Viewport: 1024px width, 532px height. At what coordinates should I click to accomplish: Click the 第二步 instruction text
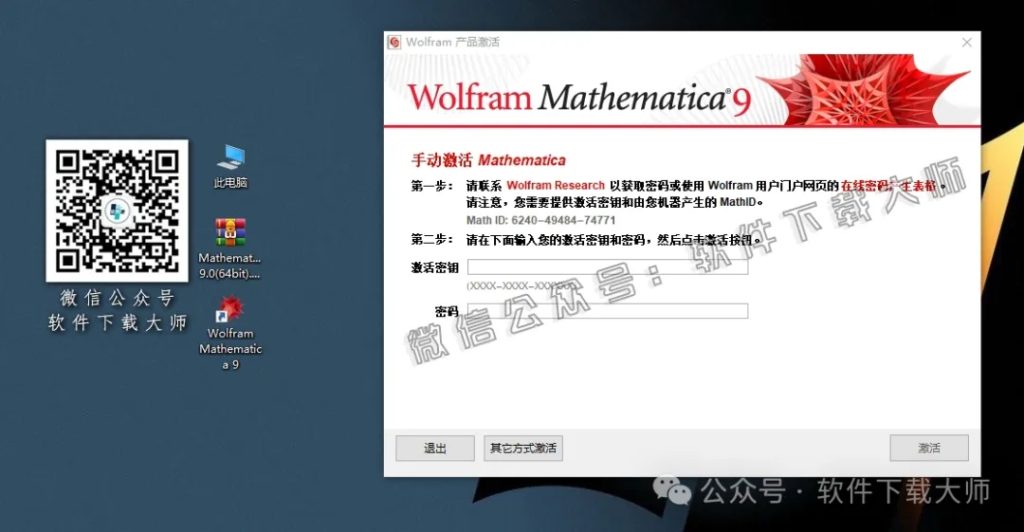coord(586,240)
